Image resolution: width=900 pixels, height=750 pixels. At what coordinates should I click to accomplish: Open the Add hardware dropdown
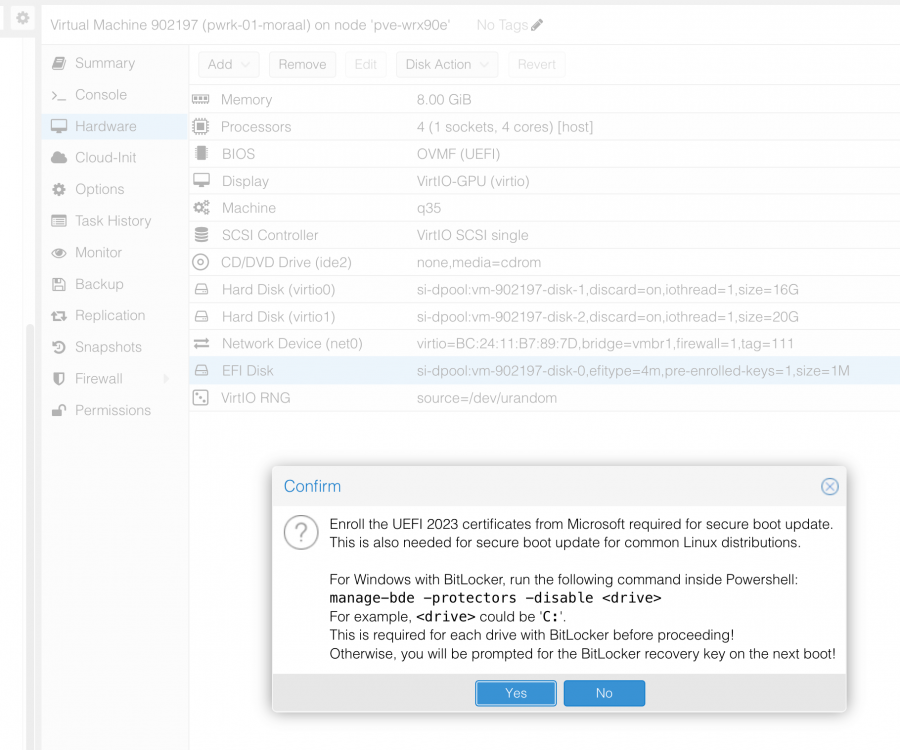click(x=228, y=64)
